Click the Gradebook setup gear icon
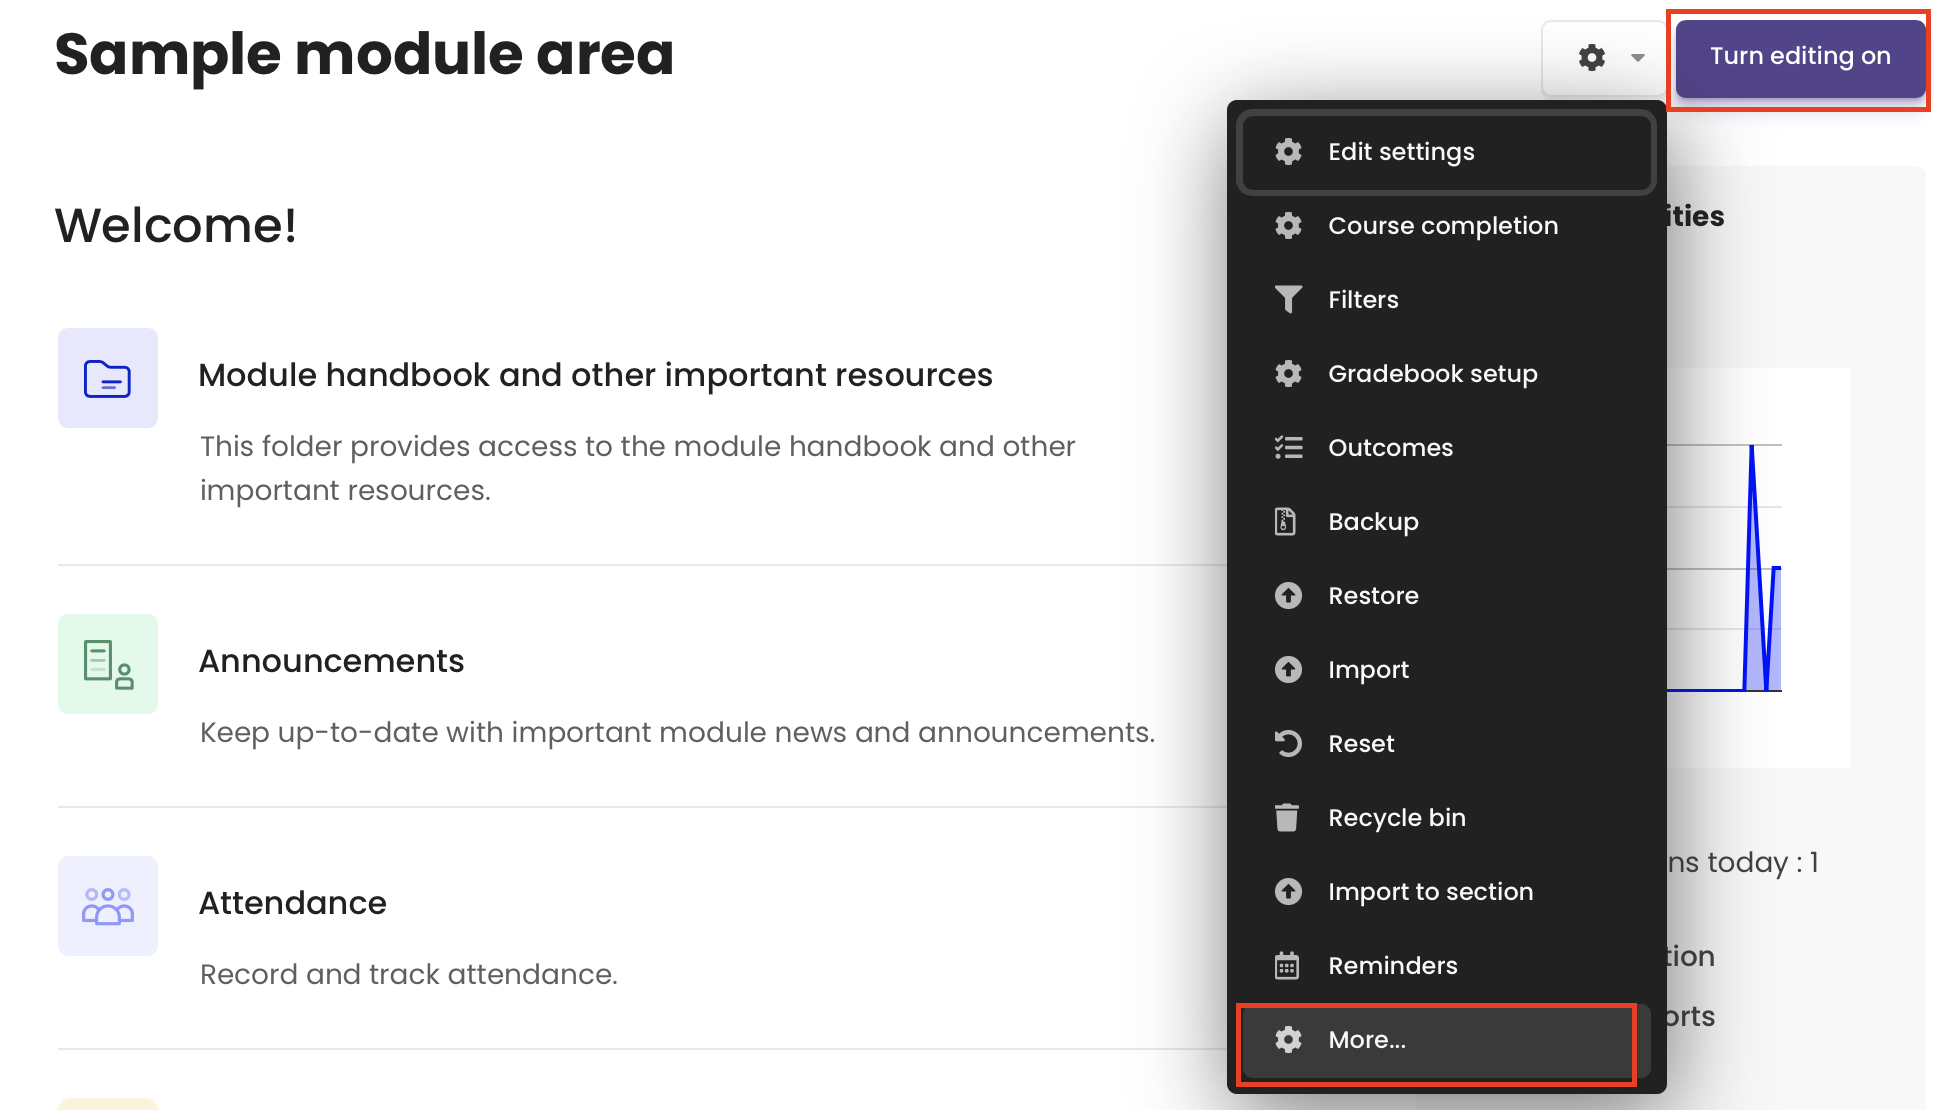1934x1110 pixels. click(x=1288, y=374)
